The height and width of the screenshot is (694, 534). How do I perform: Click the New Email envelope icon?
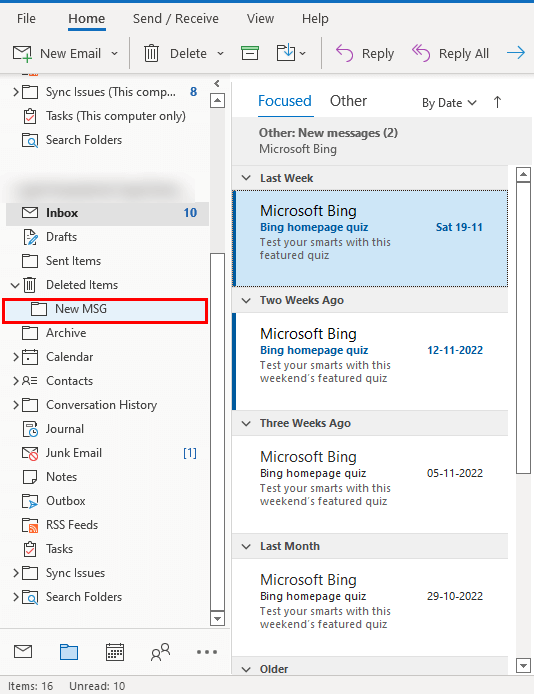tap(22, 54)
